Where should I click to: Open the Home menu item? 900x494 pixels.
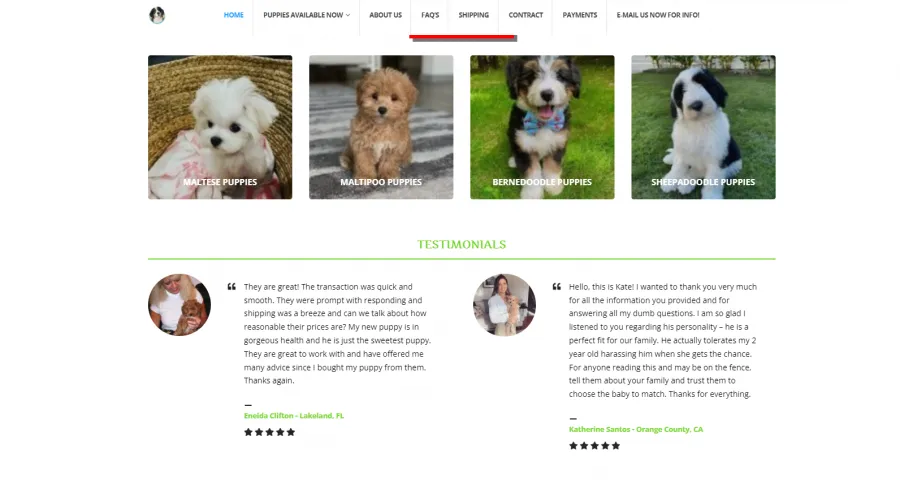click(x=234, y=15)
